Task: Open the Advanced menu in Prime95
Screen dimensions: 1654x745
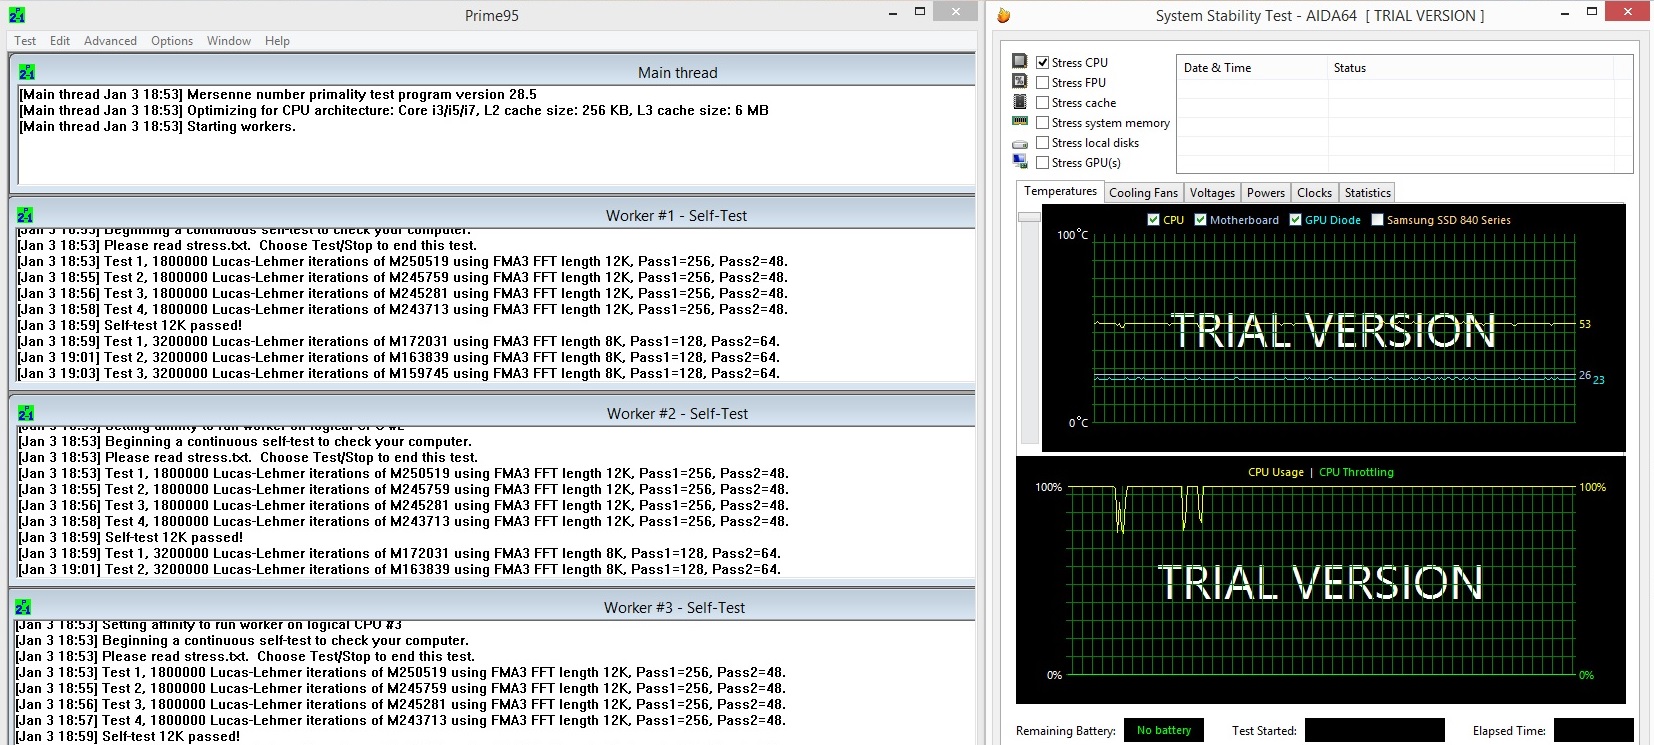Action: pyautogui.click(x=110, y=41)
